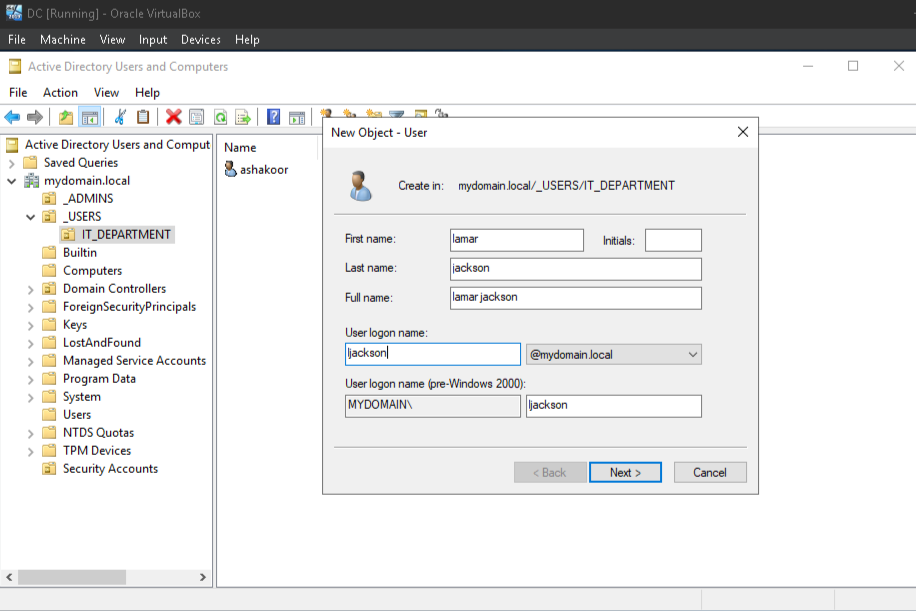The image size is (916, 611).
Task: Click the Up one level folder icon
Action: (x=66, y=117)
